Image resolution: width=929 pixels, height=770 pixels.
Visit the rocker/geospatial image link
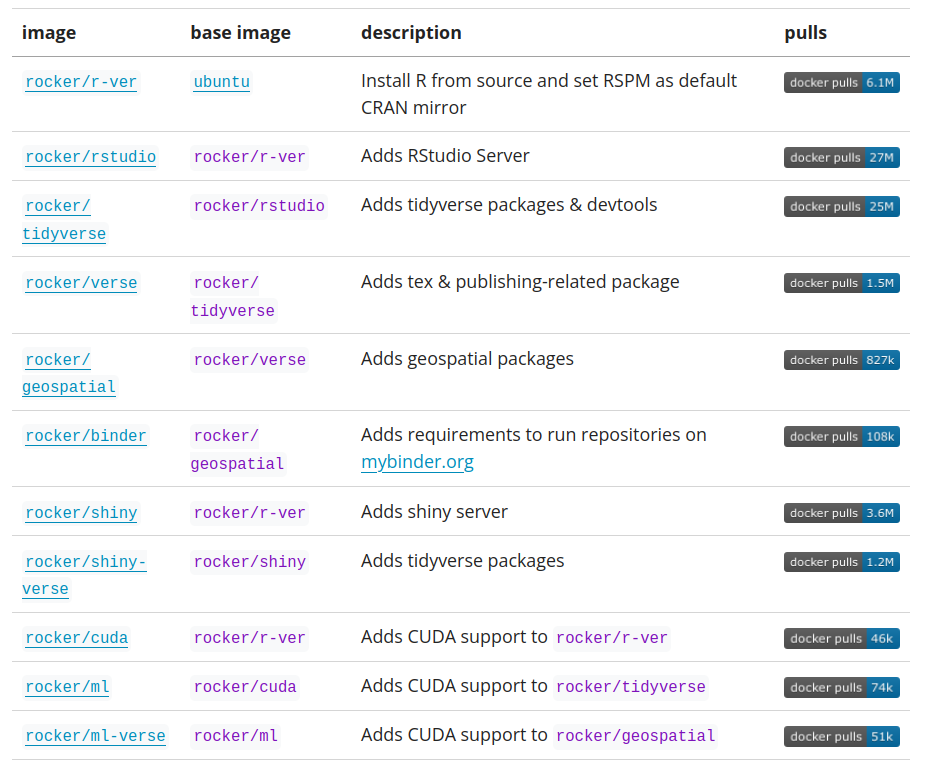[x=69, y=373]
